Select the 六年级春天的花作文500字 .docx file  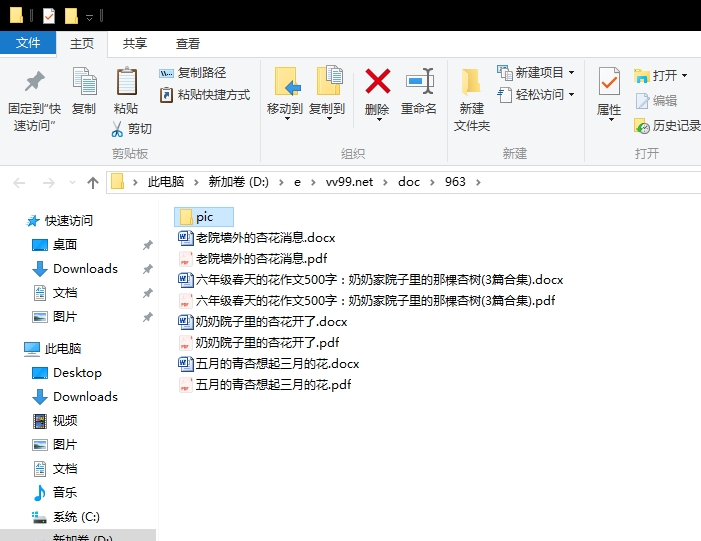[371, 279]
